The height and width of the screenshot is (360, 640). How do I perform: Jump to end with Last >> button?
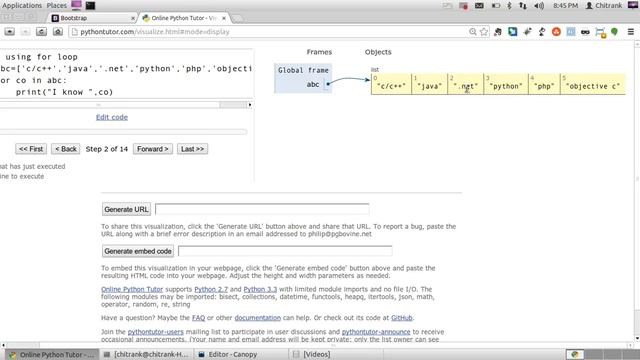pos(192,149)
